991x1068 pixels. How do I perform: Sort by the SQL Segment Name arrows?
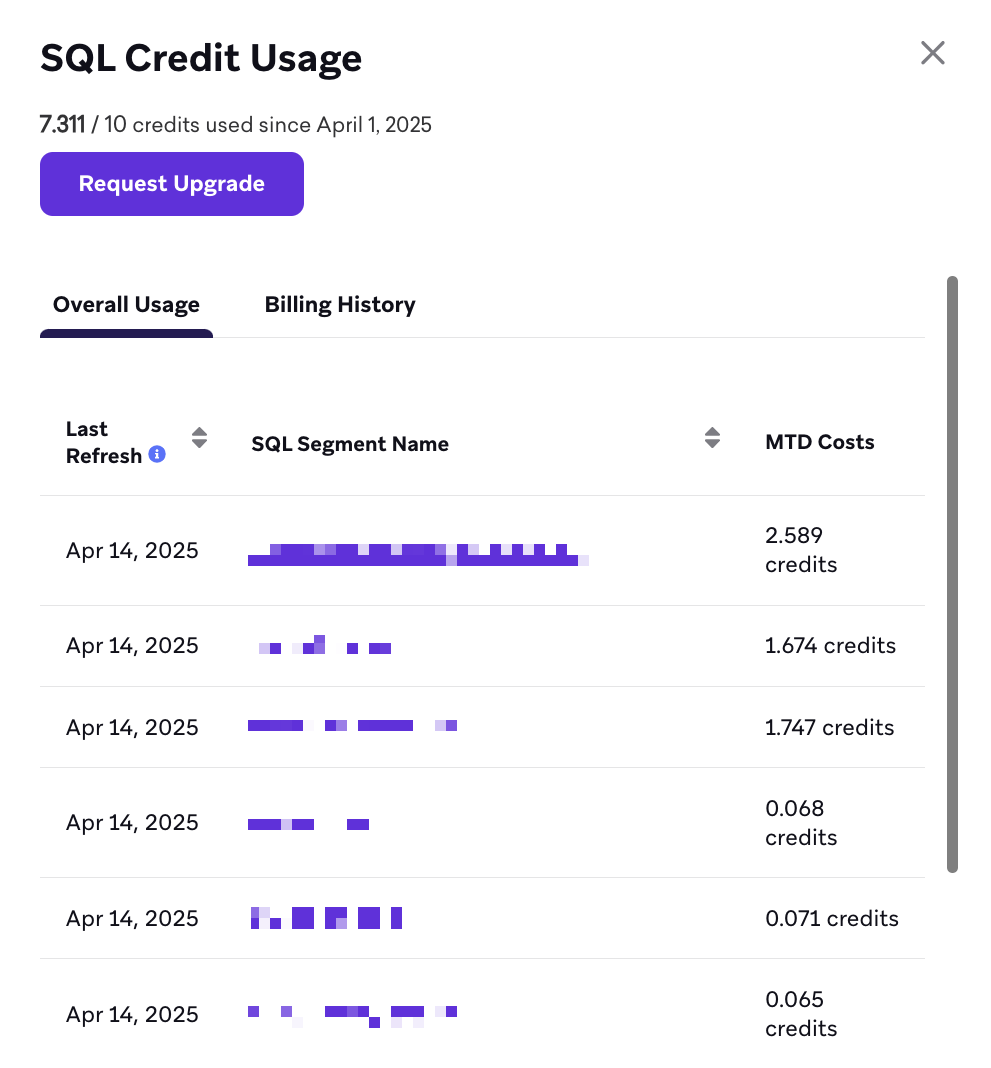click(712, 437)
